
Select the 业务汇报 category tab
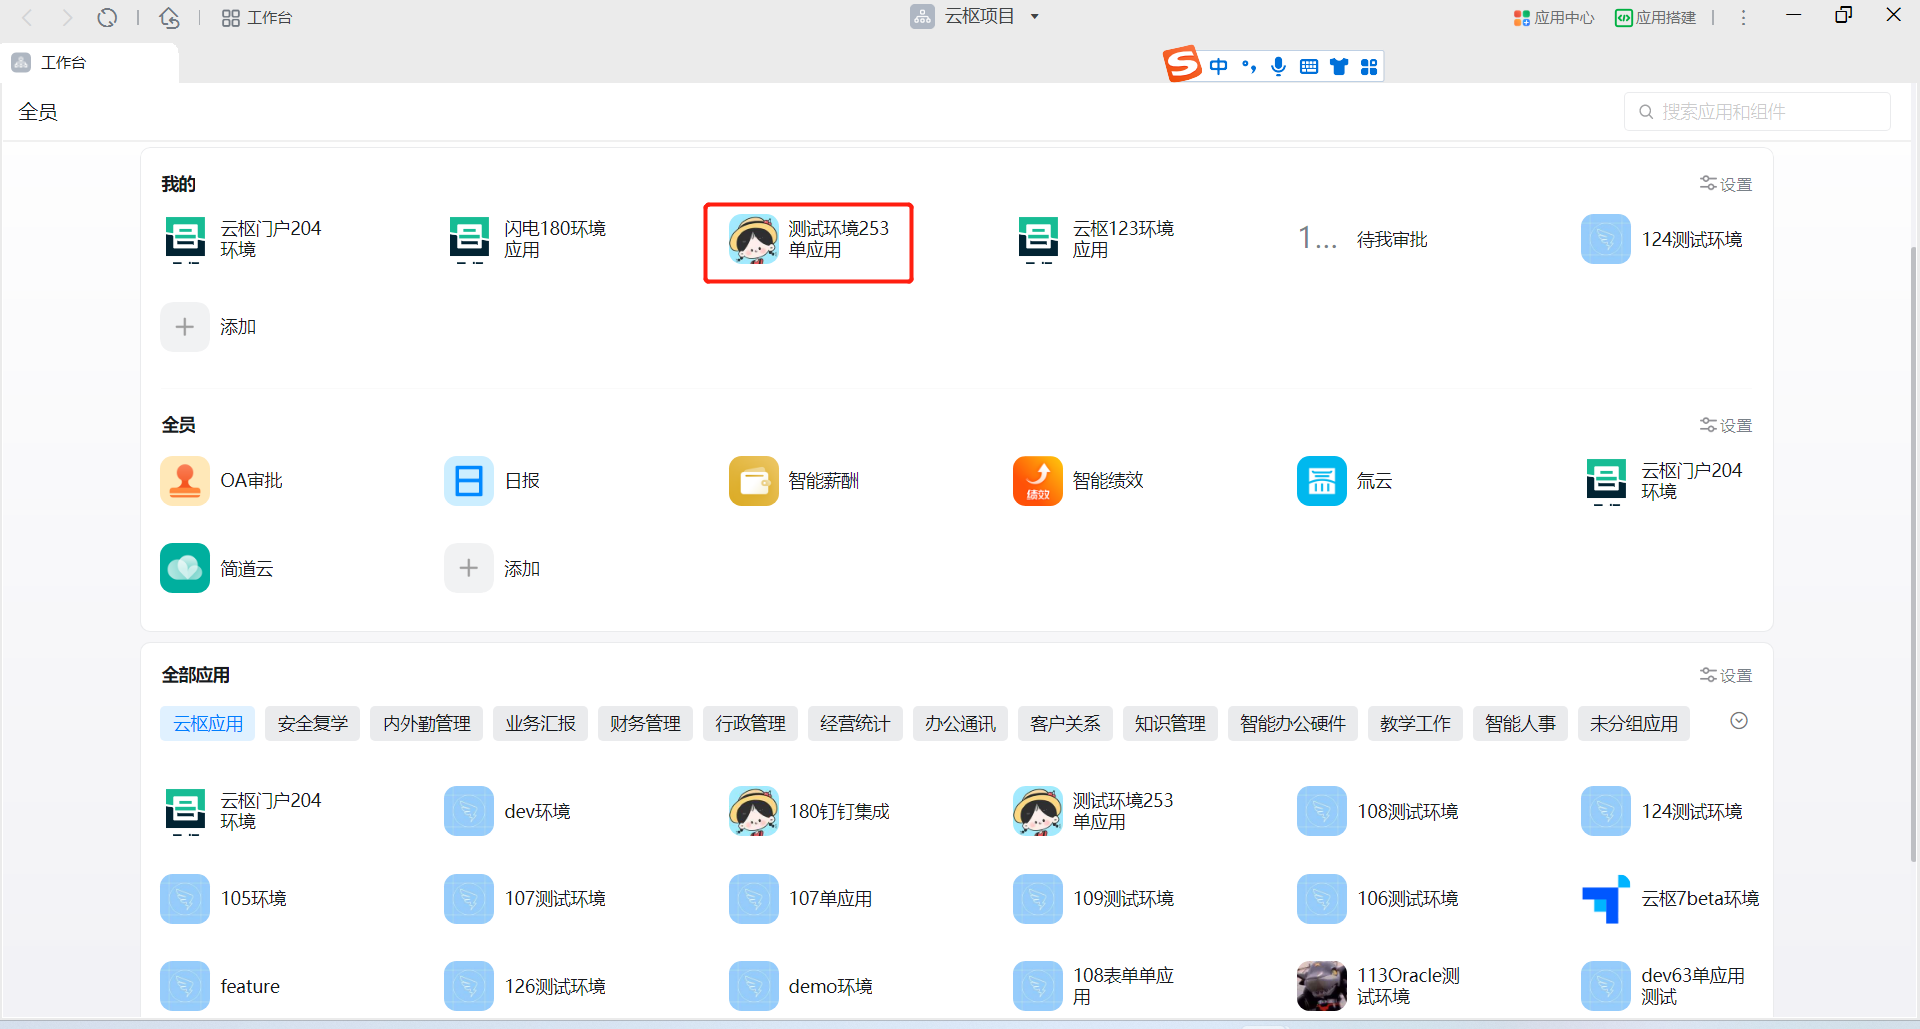tap(540, 723)
